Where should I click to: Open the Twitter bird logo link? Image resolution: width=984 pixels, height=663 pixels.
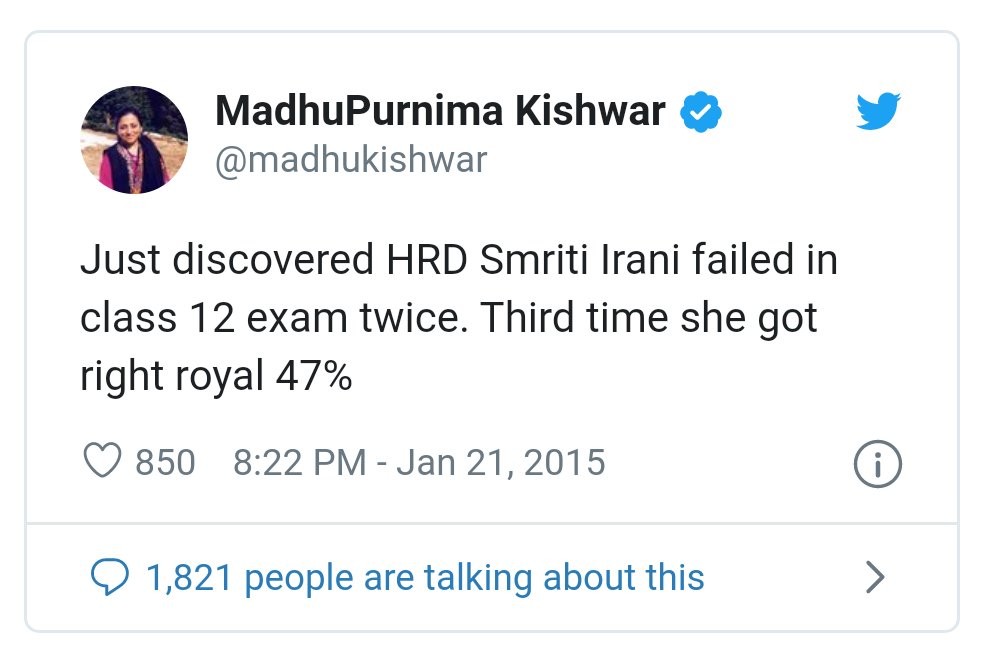click(879, 112)
